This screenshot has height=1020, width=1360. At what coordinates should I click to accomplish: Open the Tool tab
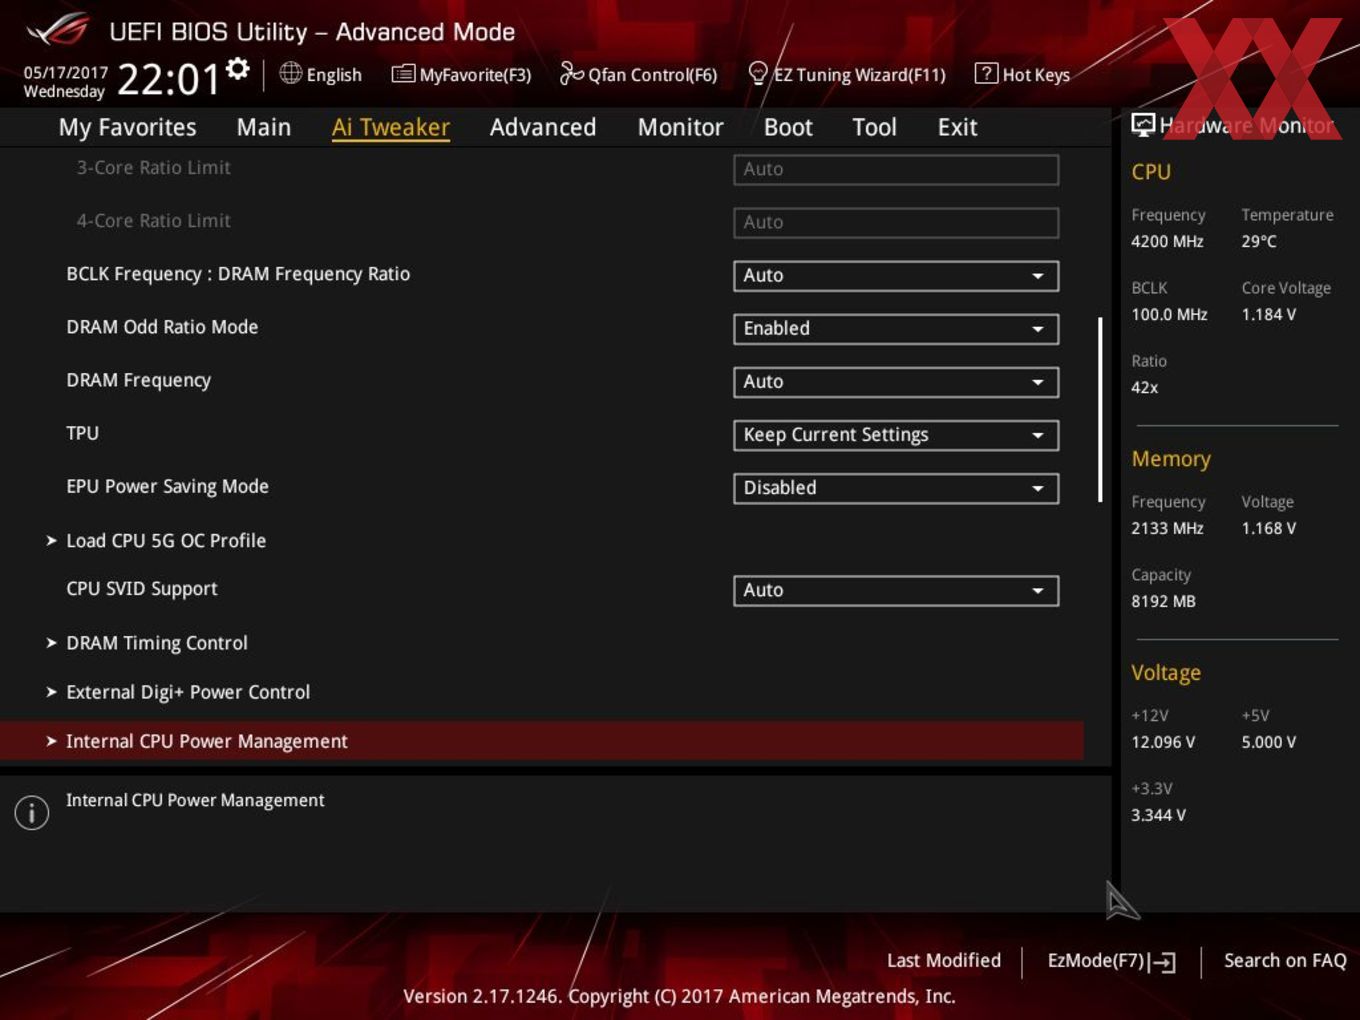(x=875, y=128)
